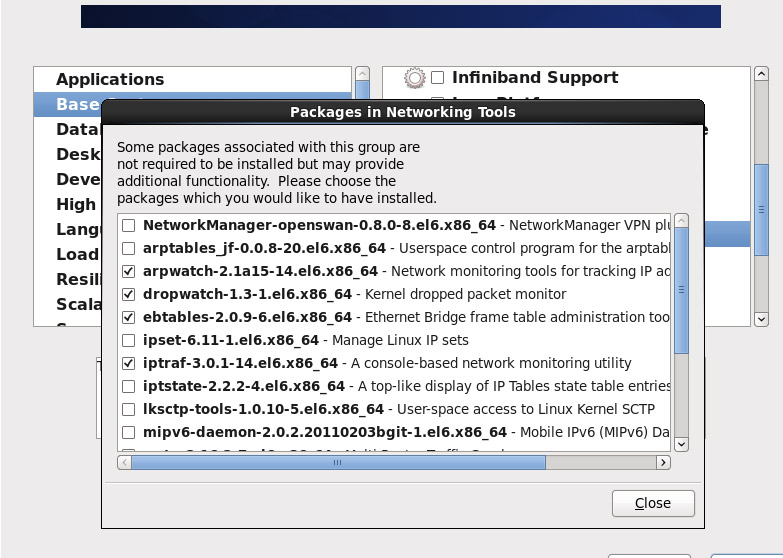783x558 pixels.
Task: Click the Infiniband Support group icon
Action: [x=414, y=78]
